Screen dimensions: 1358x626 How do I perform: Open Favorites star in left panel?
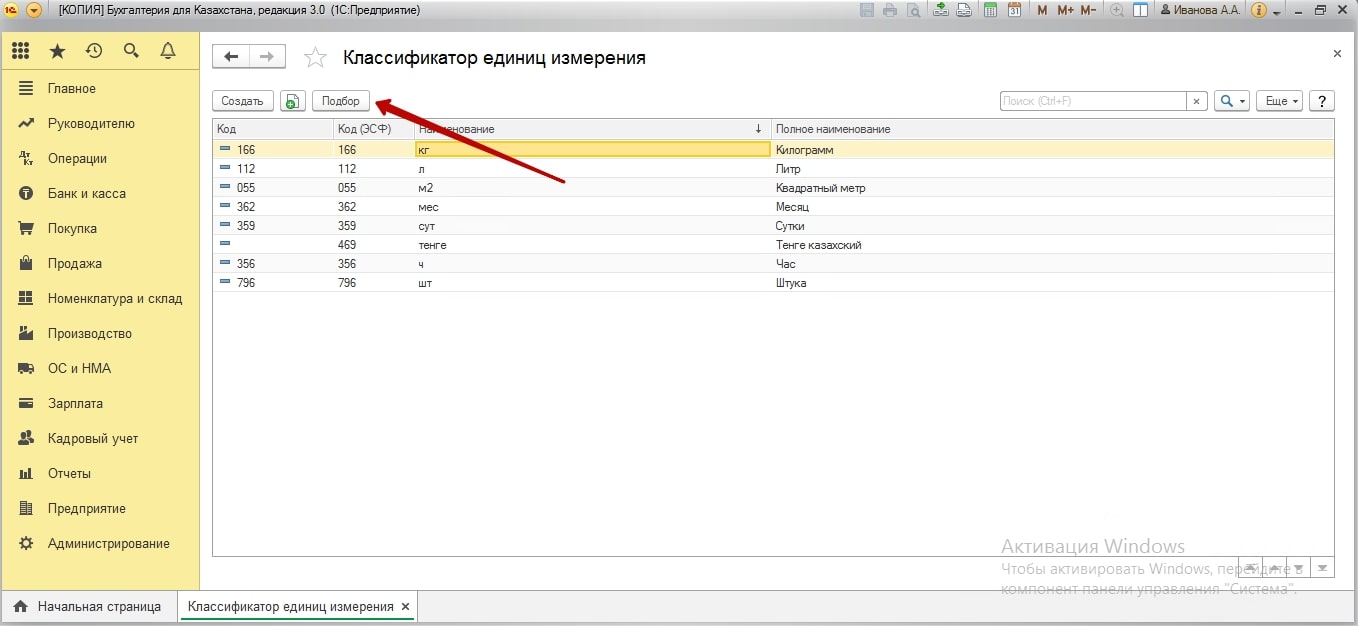(58, 51)
